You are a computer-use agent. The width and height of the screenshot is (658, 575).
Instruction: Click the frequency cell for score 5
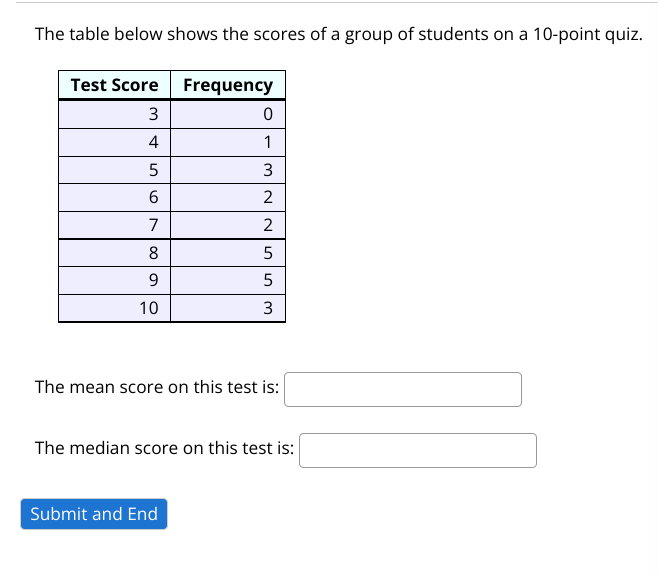(x=228, y=170)
